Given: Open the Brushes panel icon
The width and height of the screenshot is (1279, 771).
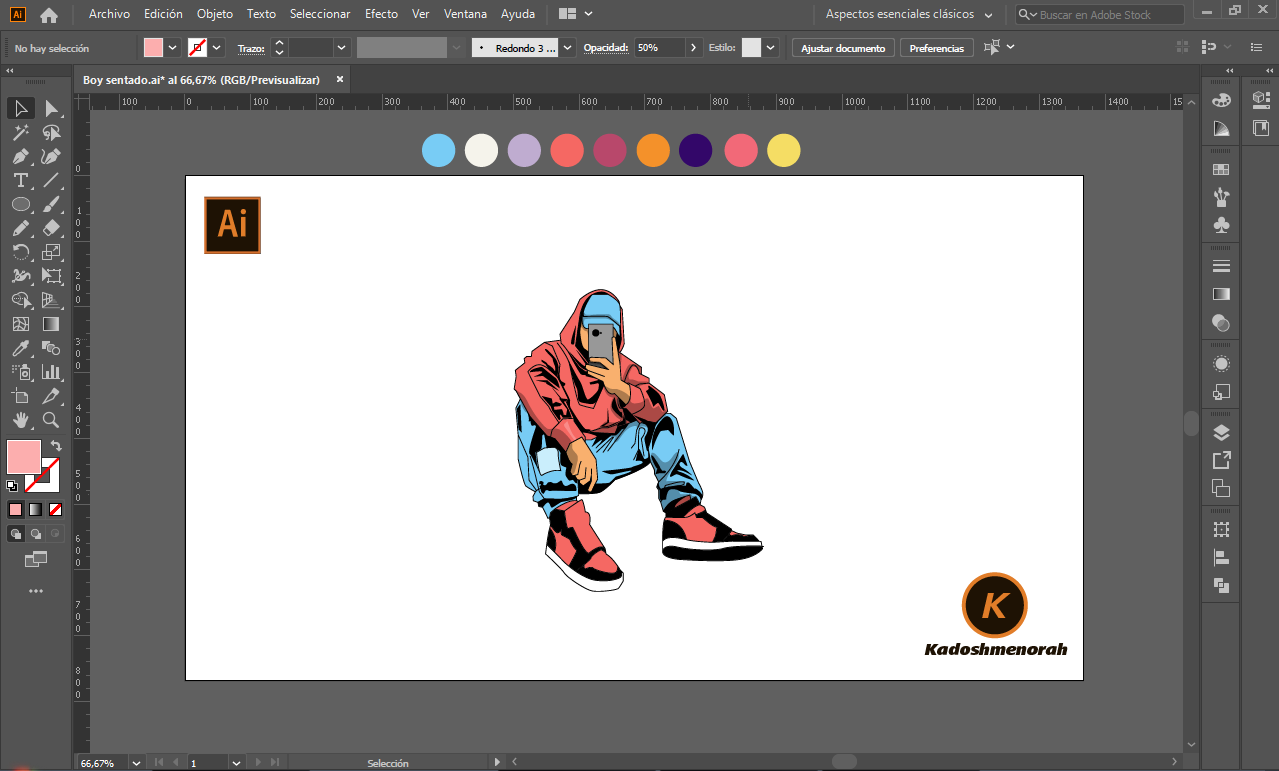Looking at the screenshot, I should [1221, 198].
